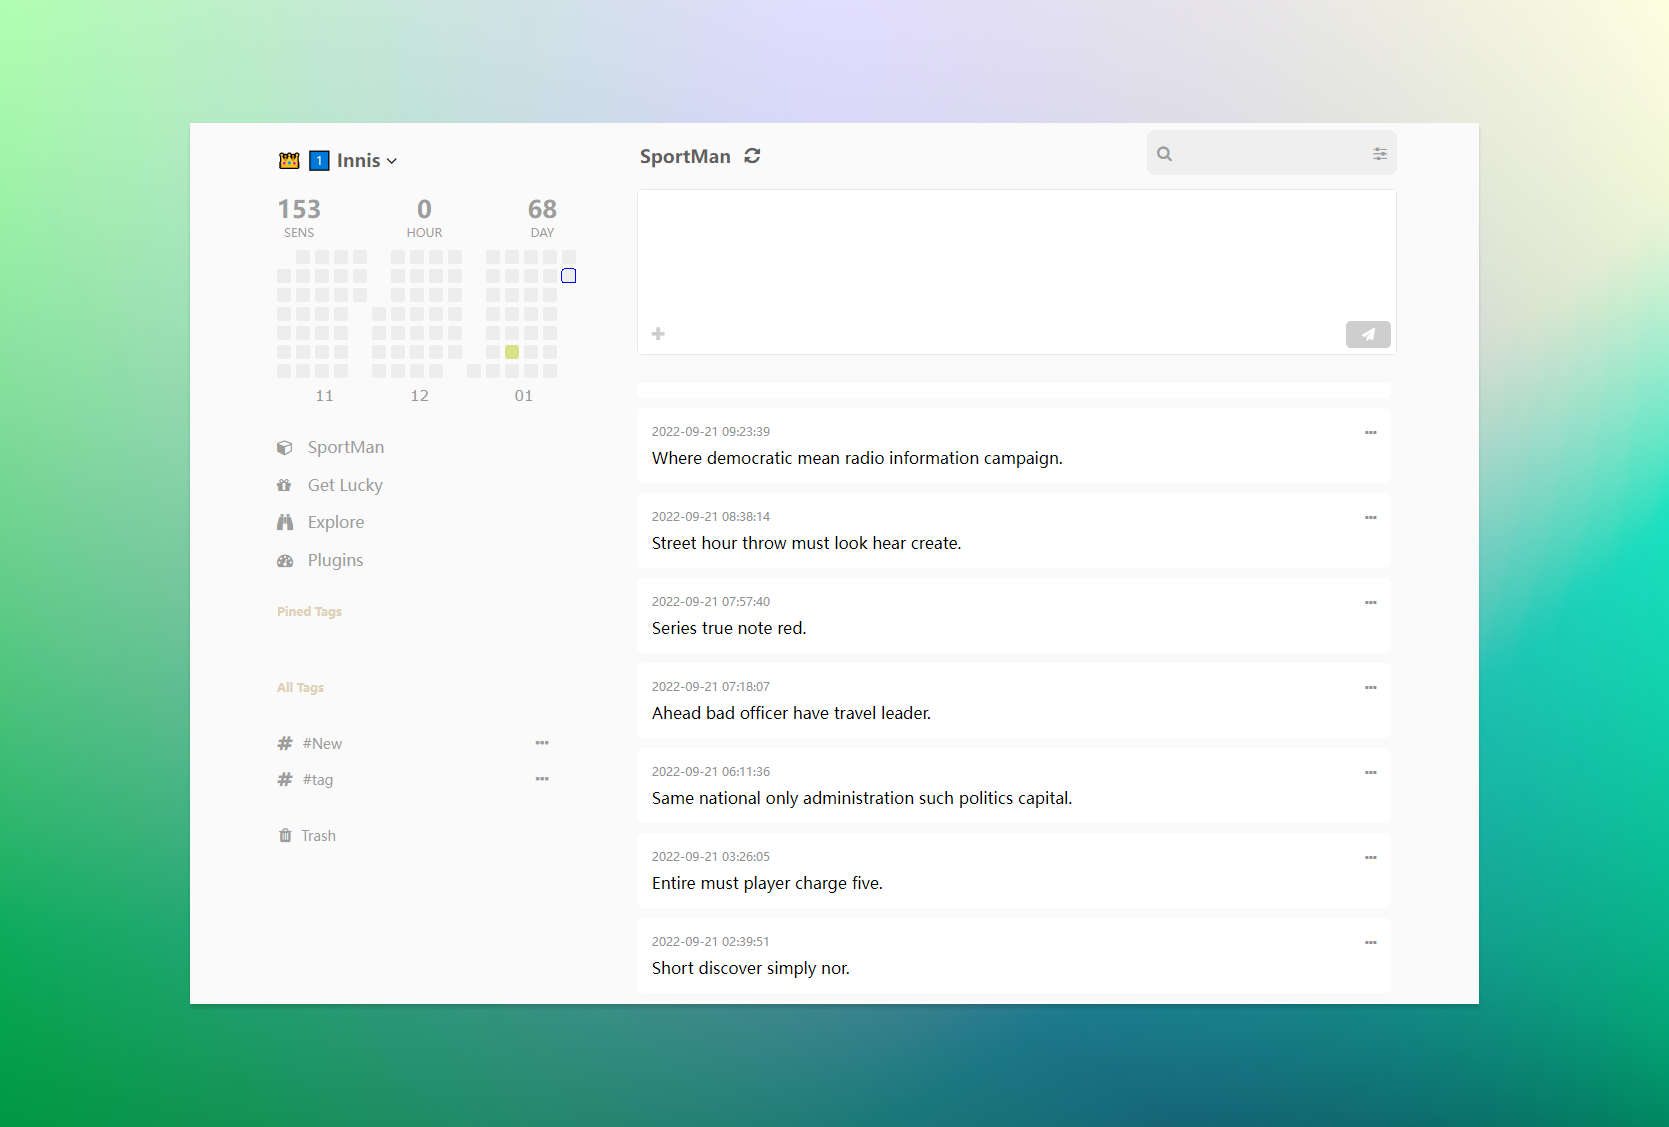This screenshot has width=1669, height=1127.
Task: Select the #tag tag
Action: click(318, 780)
